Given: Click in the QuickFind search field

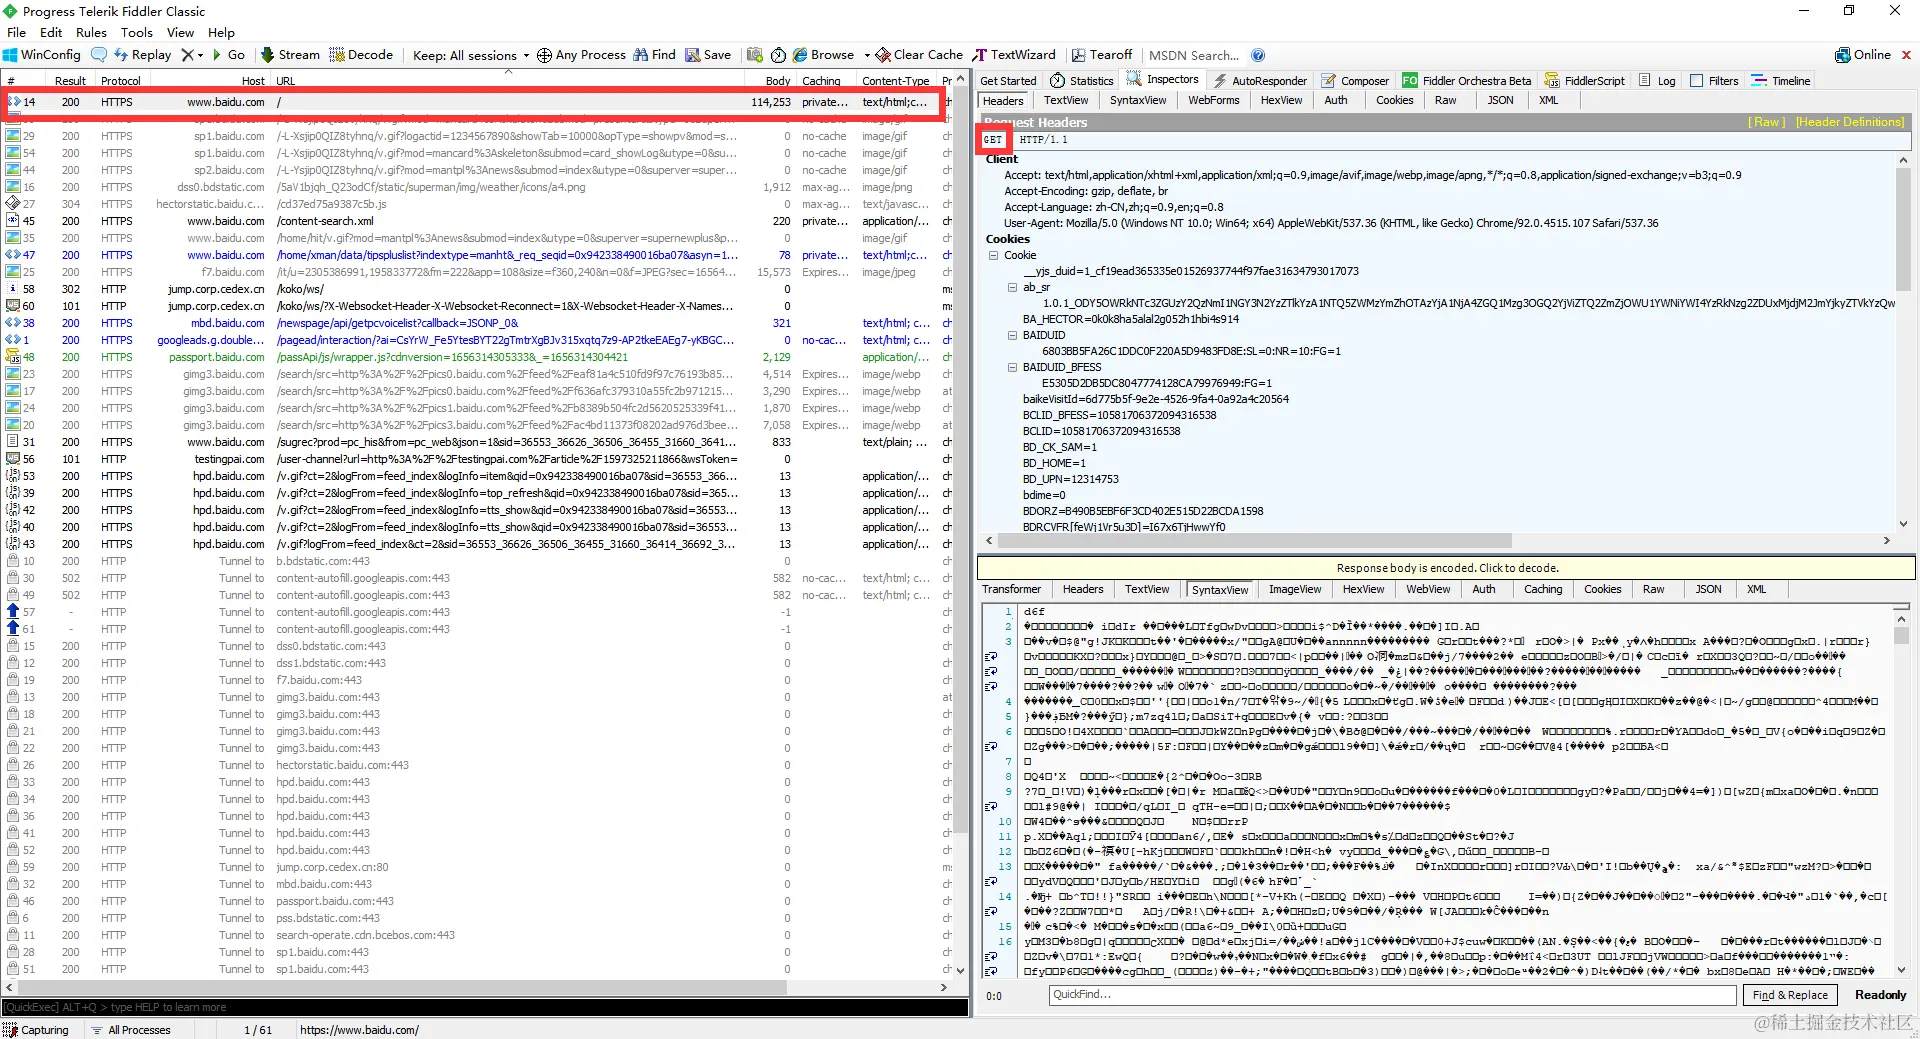Looking at the screenshot, I should point(1392,995).
